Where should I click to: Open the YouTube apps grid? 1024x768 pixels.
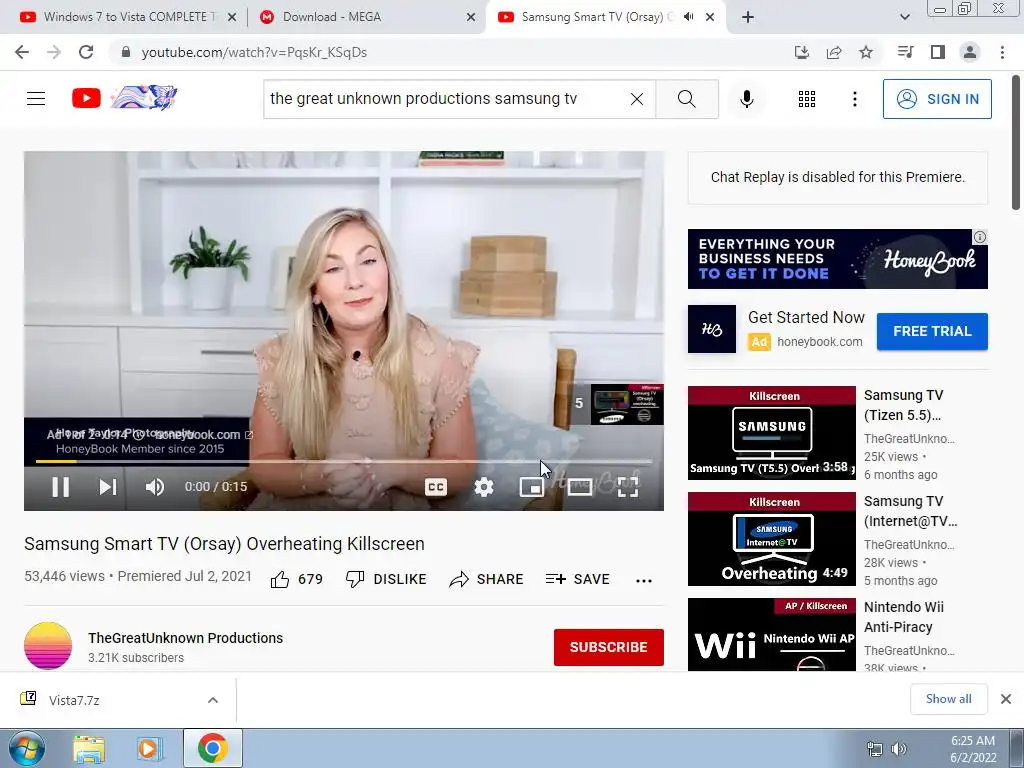807,99
